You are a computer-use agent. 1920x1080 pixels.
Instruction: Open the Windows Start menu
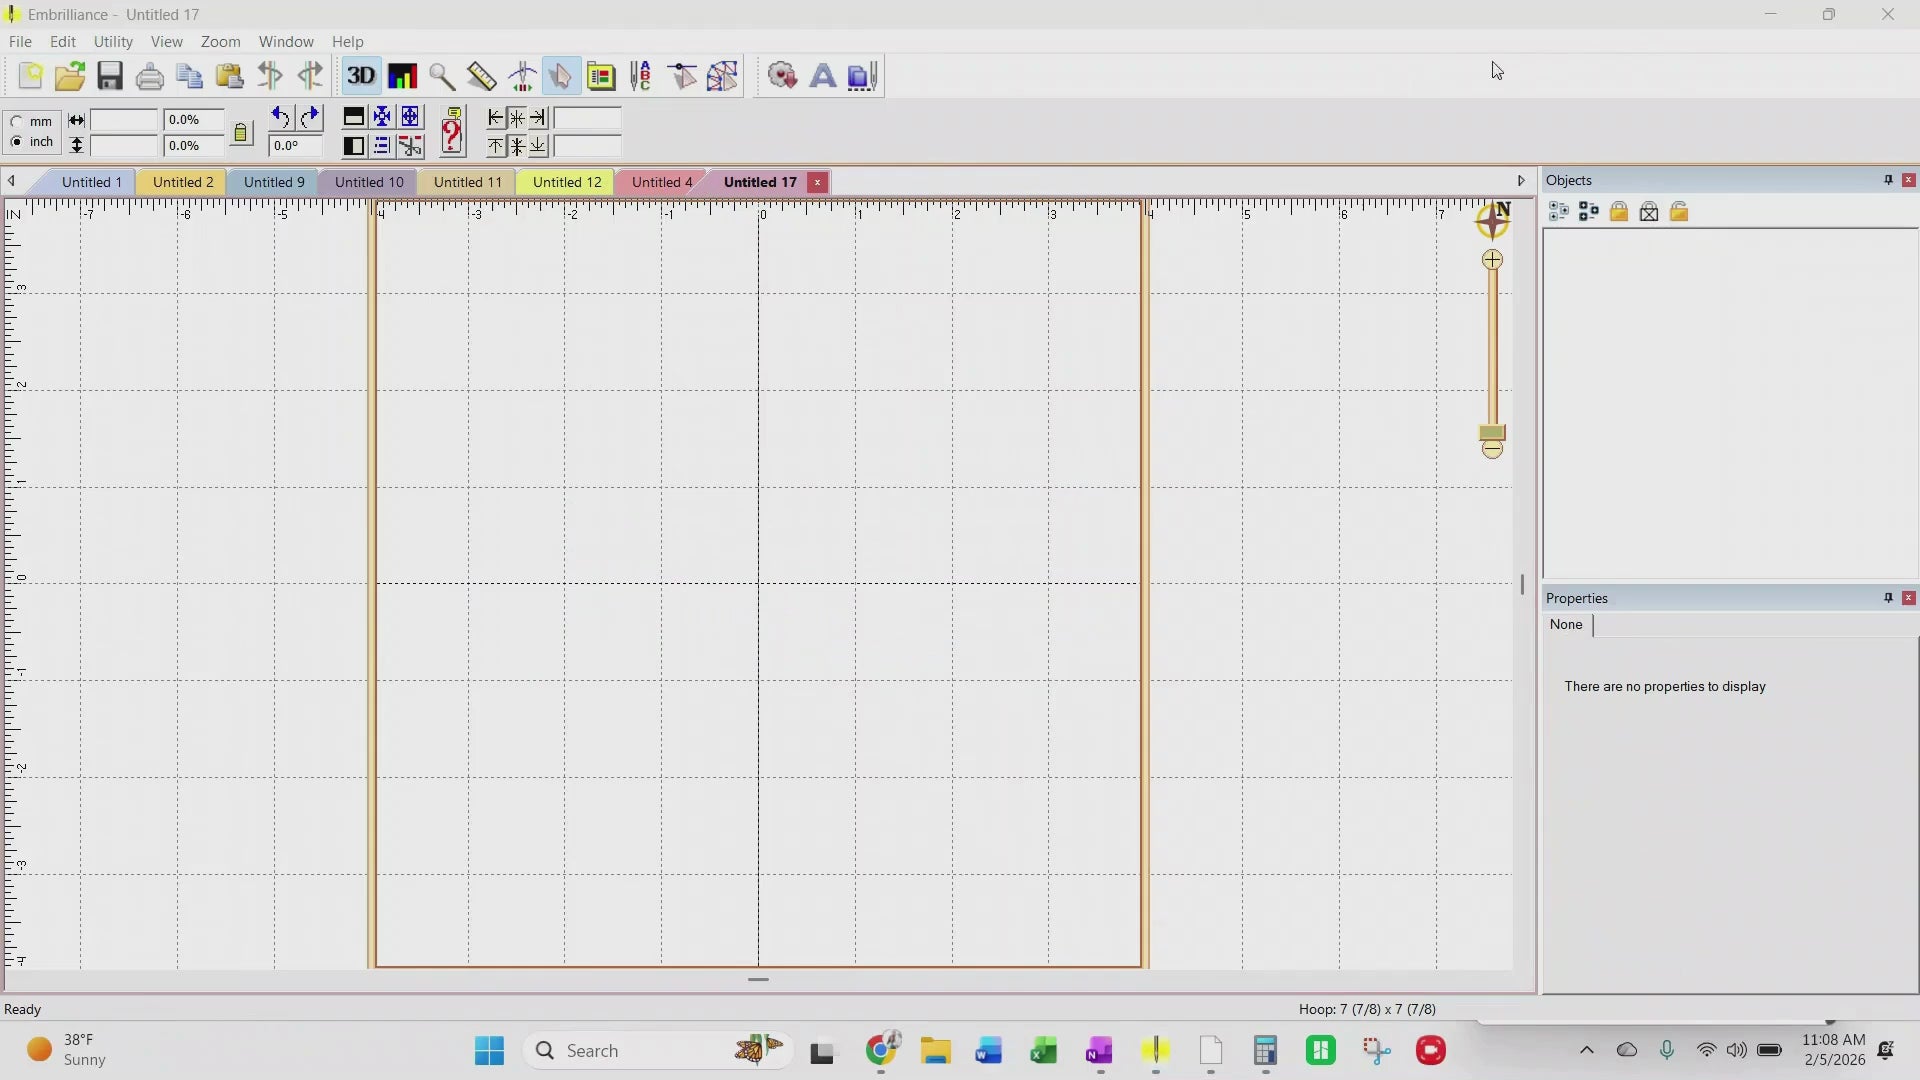pos(489,1051)
